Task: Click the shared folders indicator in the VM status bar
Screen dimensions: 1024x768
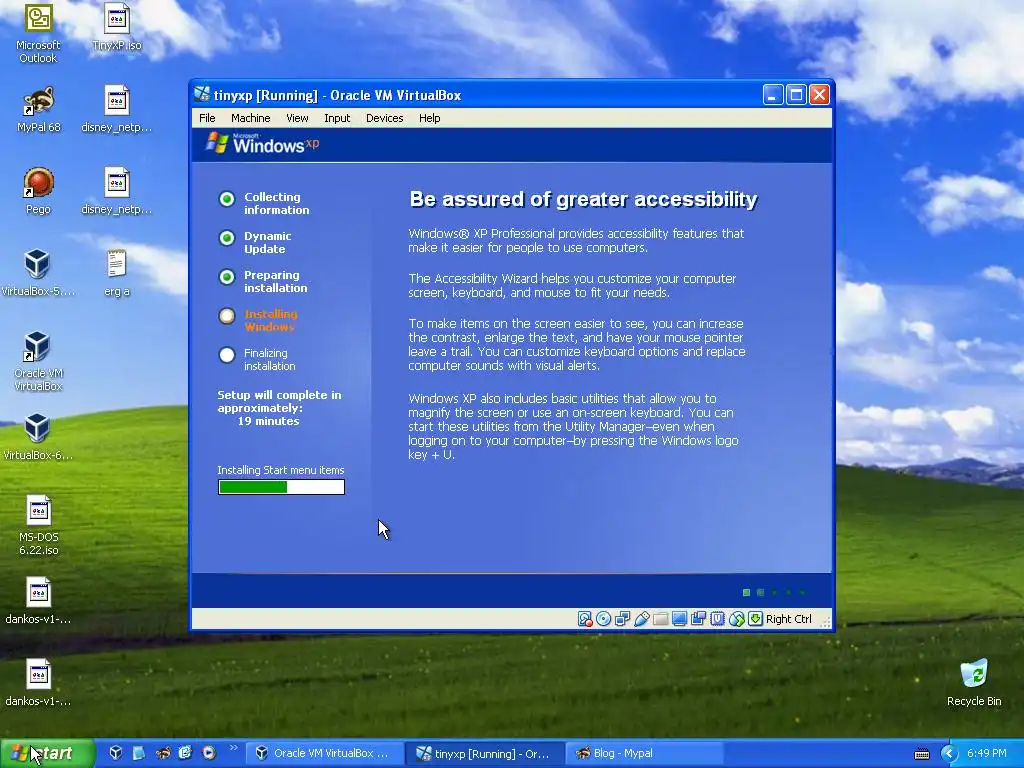Action: click(660, 618)
